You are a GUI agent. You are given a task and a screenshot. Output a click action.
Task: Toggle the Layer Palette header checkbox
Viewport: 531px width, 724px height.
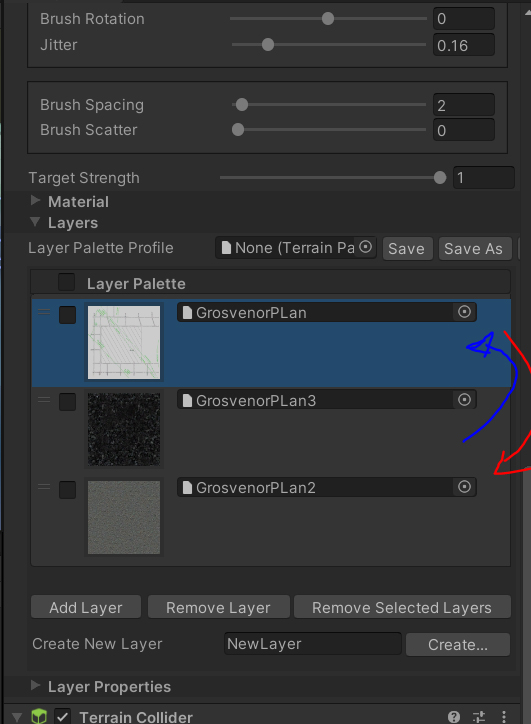point(66,282)
